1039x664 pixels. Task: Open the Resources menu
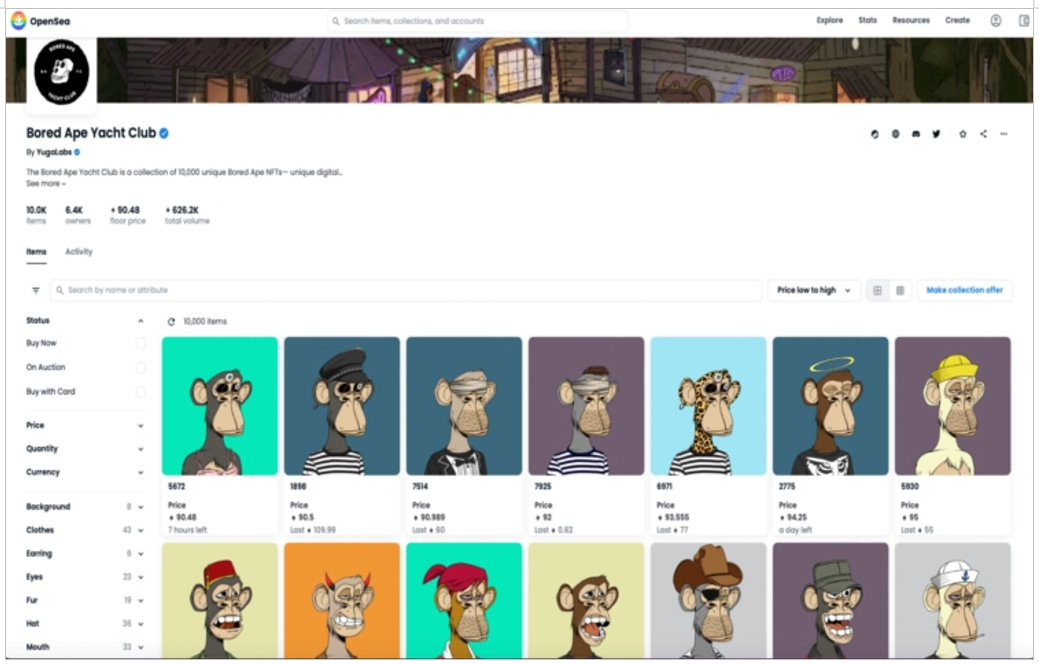tap(911, 21)
